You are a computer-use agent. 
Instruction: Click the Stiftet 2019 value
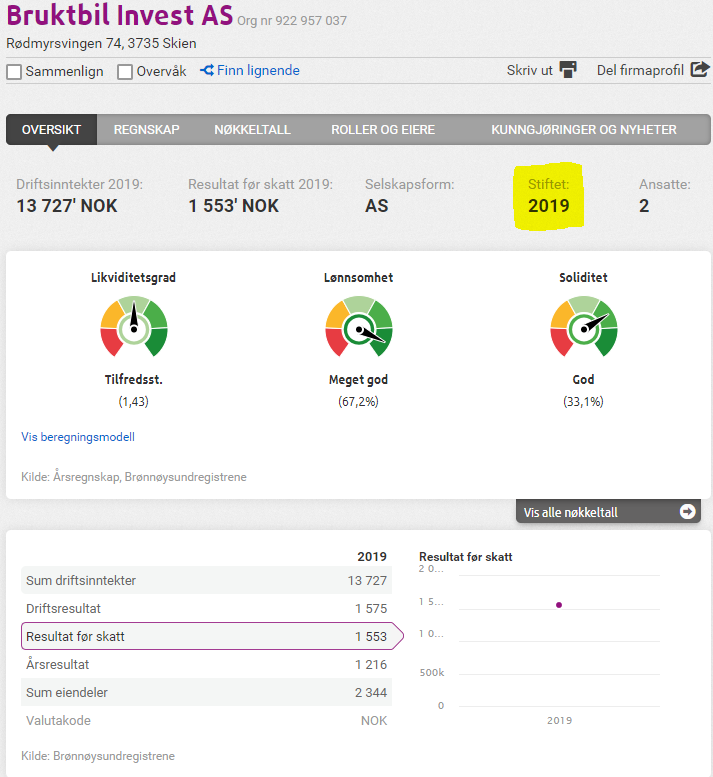[548, 206]
